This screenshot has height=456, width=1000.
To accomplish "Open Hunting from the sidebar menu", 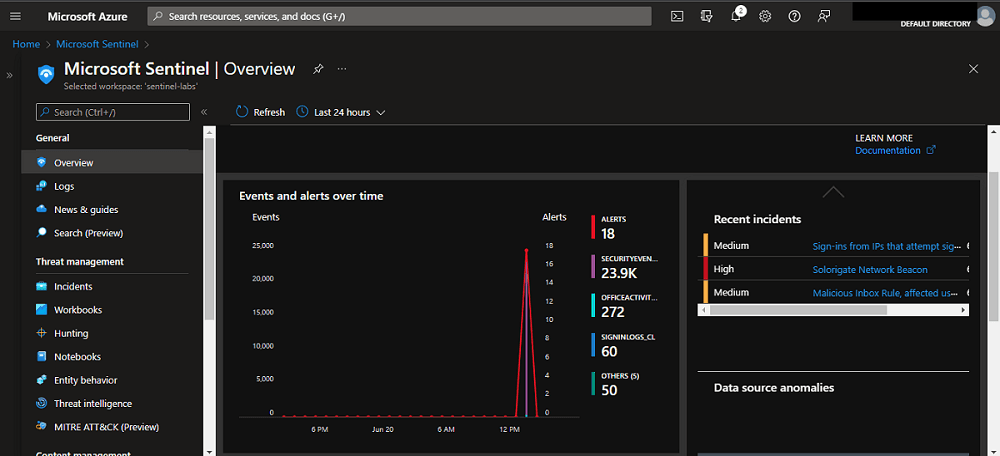I will click(71, 333).
